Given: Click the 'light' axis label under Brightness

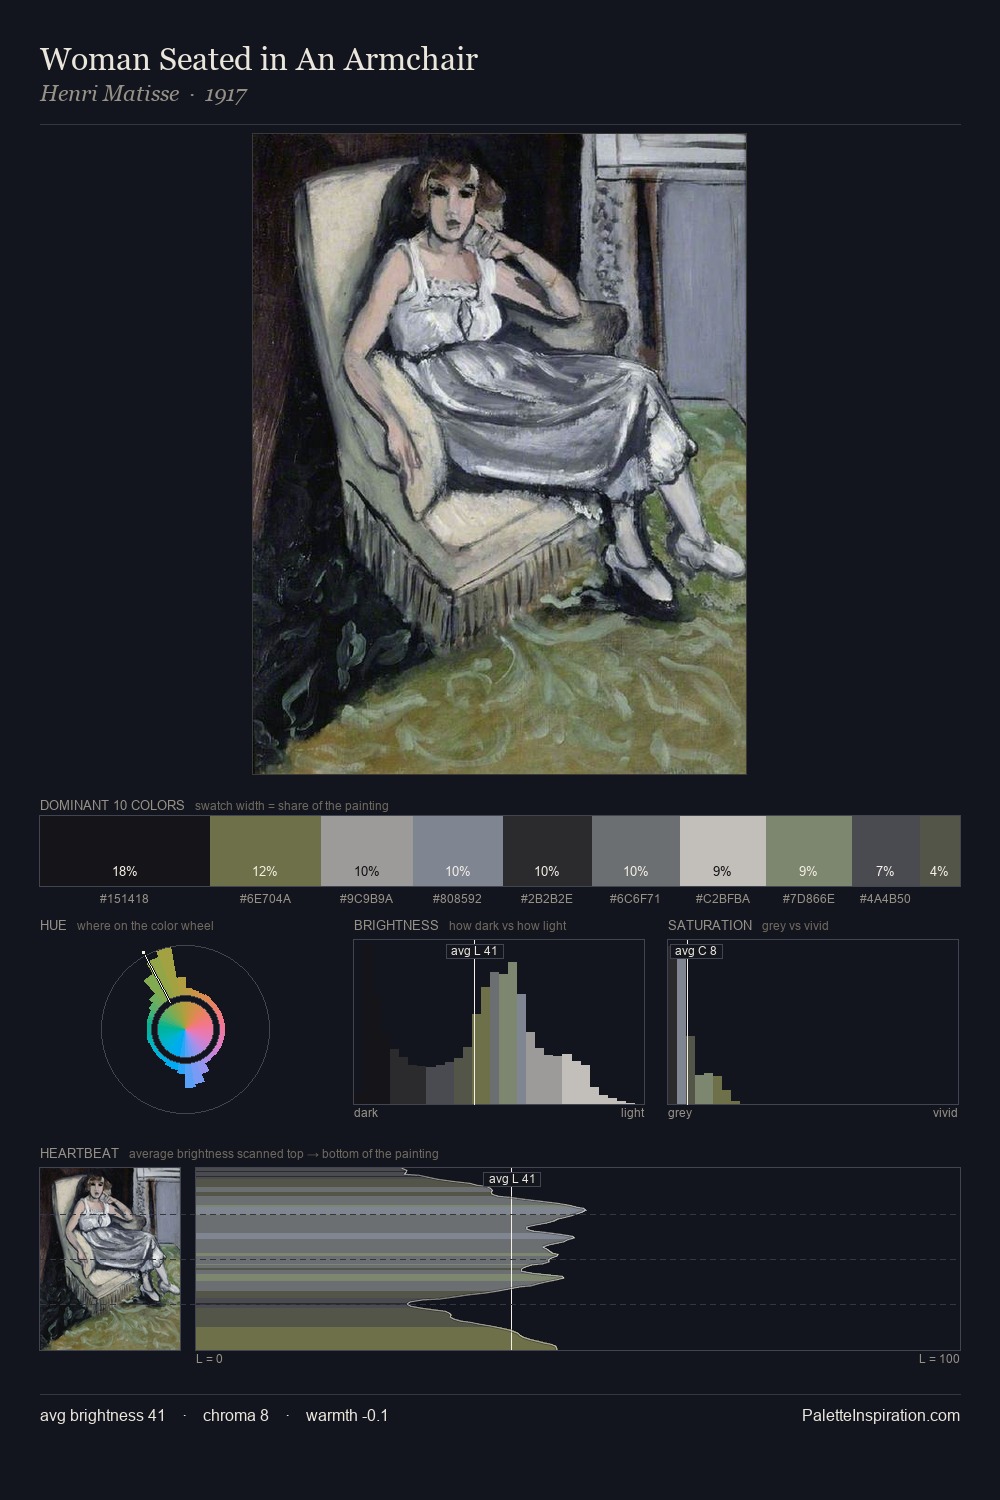Looking at the screenshot, I should [x=633, y=1113].
